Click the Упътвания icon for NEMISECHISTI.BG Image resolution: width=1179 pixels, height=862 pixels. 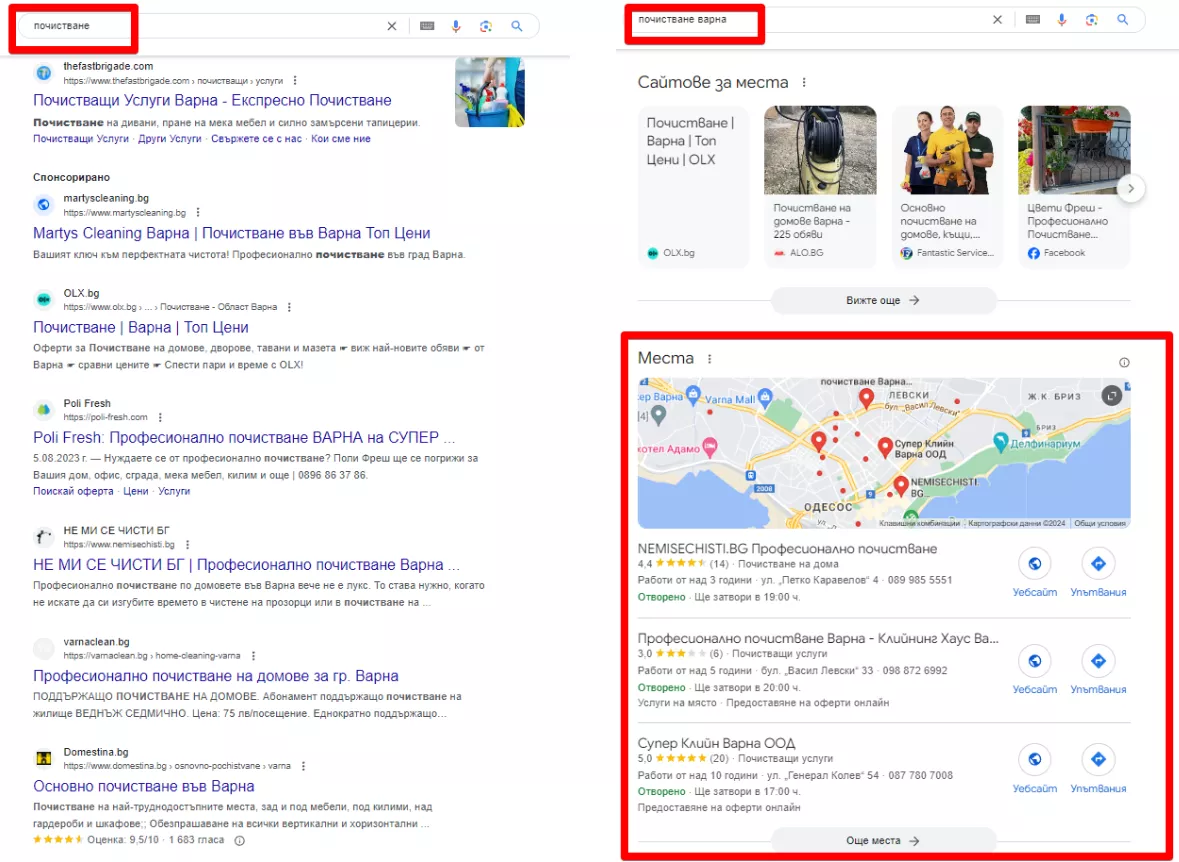(x=1098, y=563)
